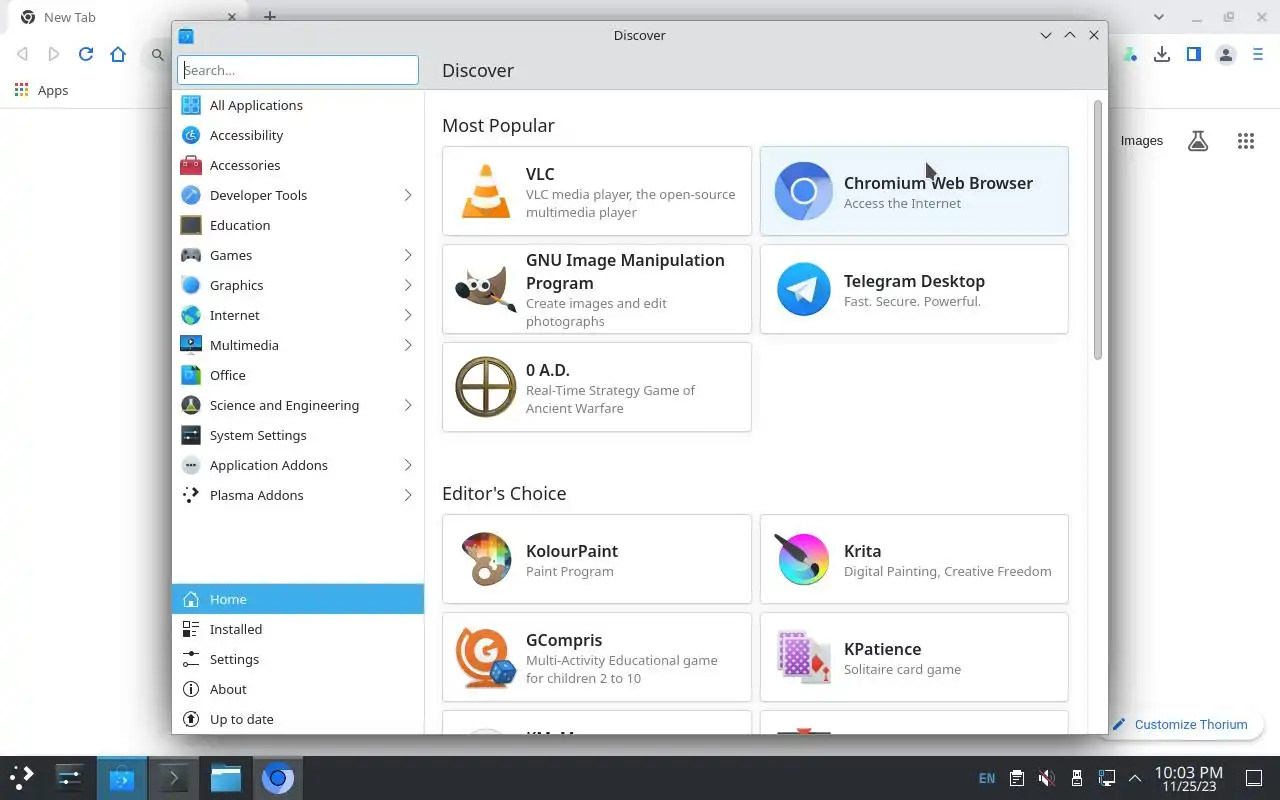Expand the Internet category arrow
The width and height of the screenshot is (1280, 800).
408,315
